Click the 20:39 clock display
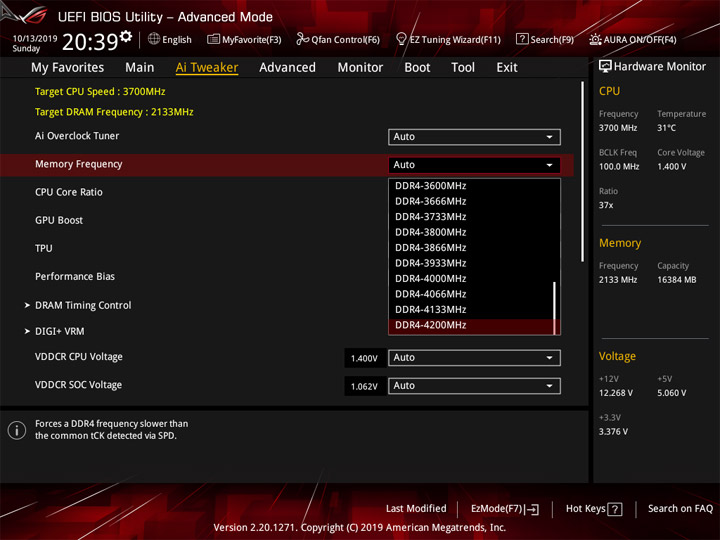Image resolution: width=720 pixels, height=540 pixels. (90, 42)
